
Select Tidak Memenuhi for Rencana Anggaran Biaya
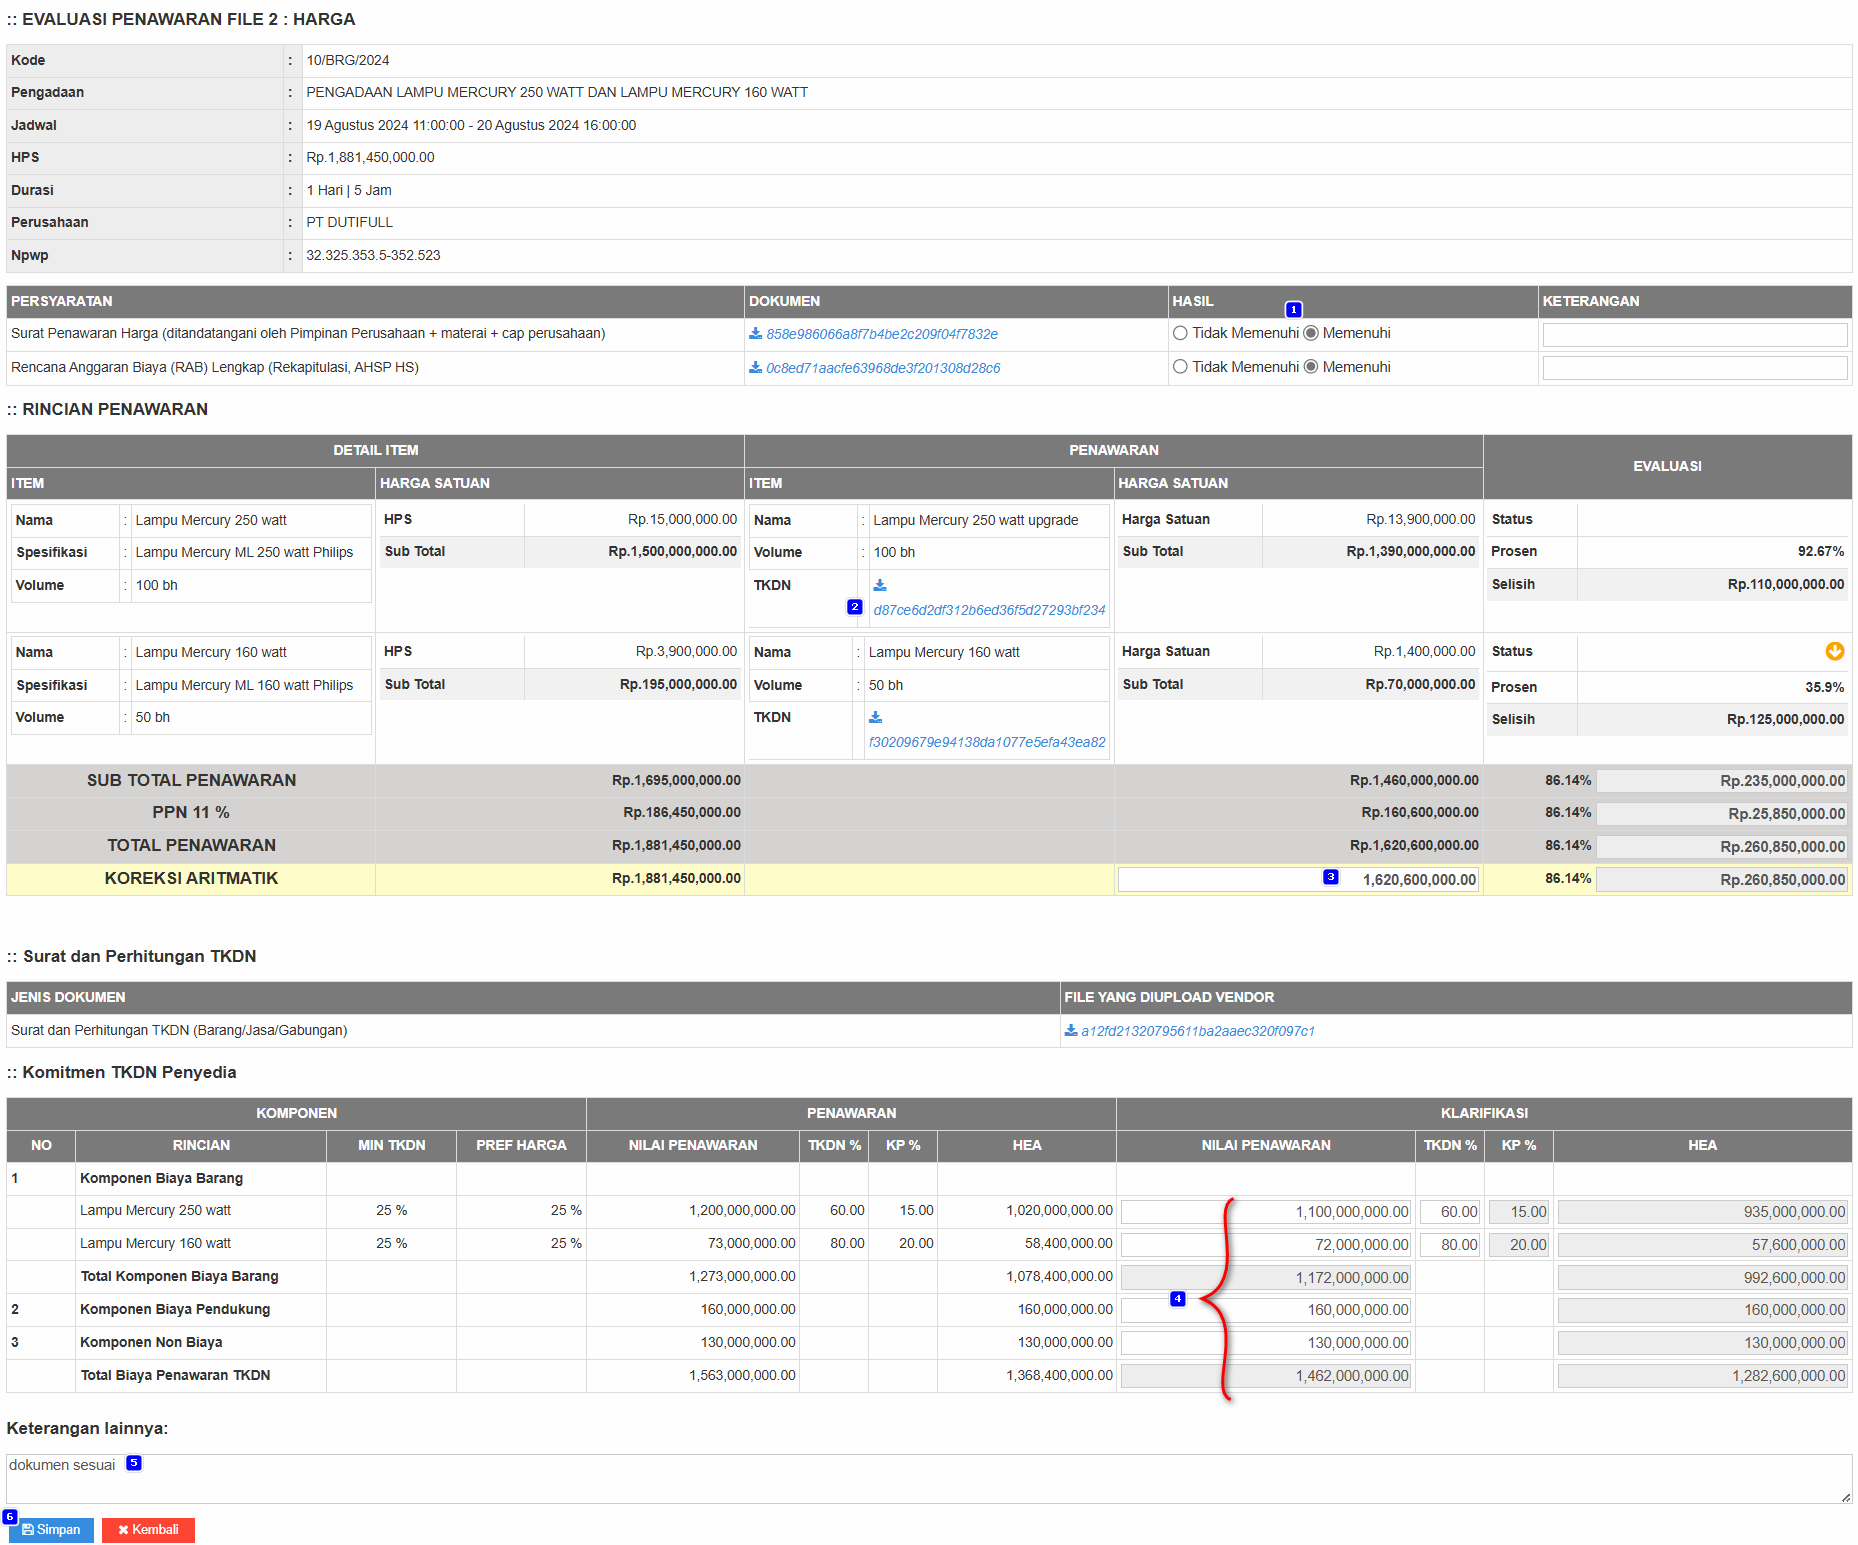pos(1181,368)
